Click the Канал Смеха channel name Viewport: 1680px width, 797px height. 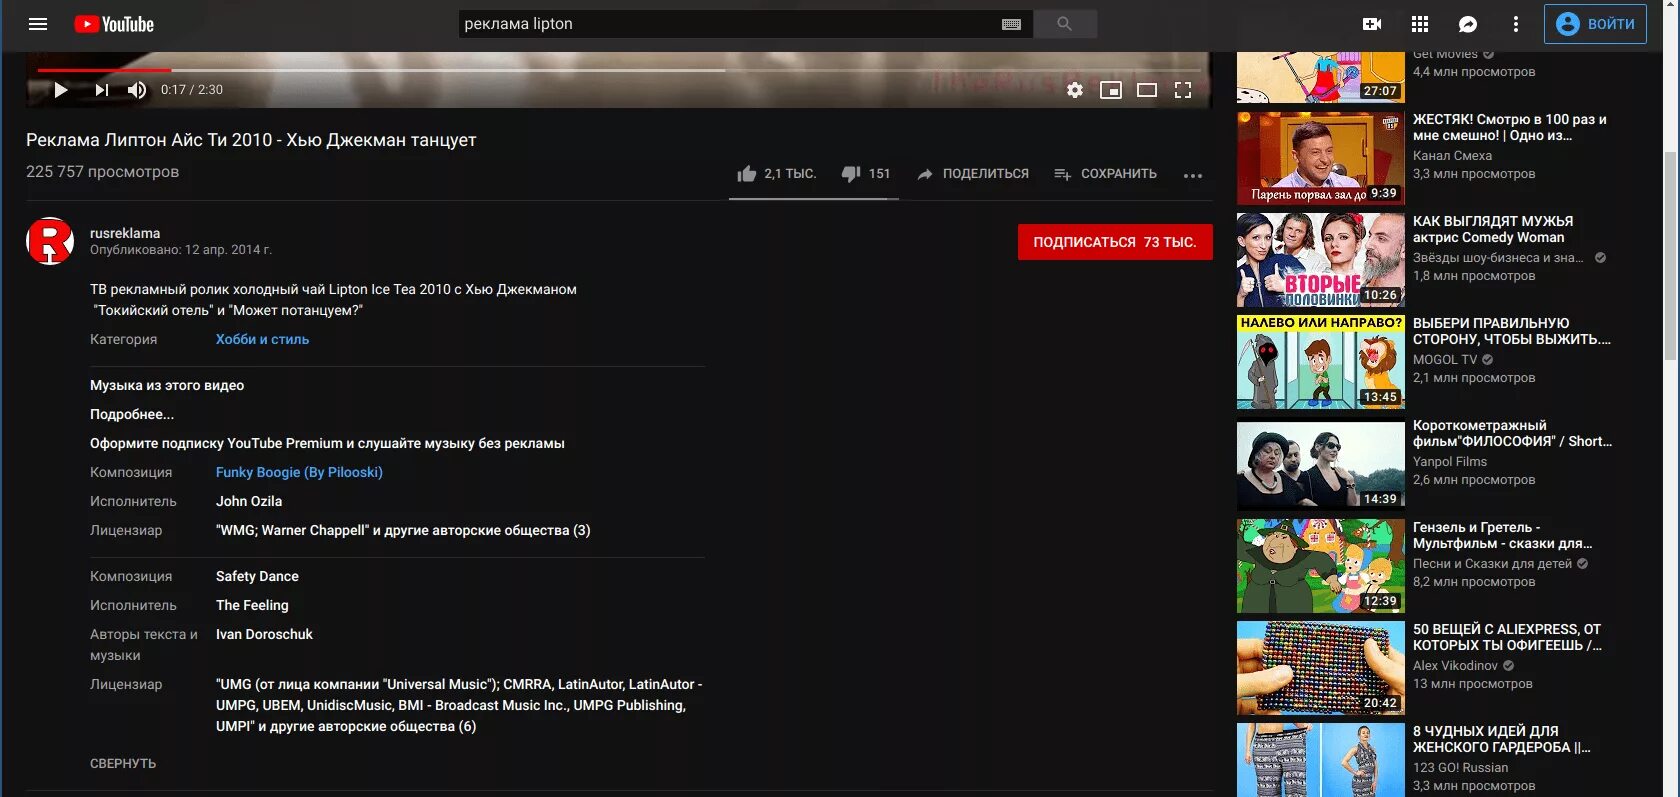[1452, 155]
